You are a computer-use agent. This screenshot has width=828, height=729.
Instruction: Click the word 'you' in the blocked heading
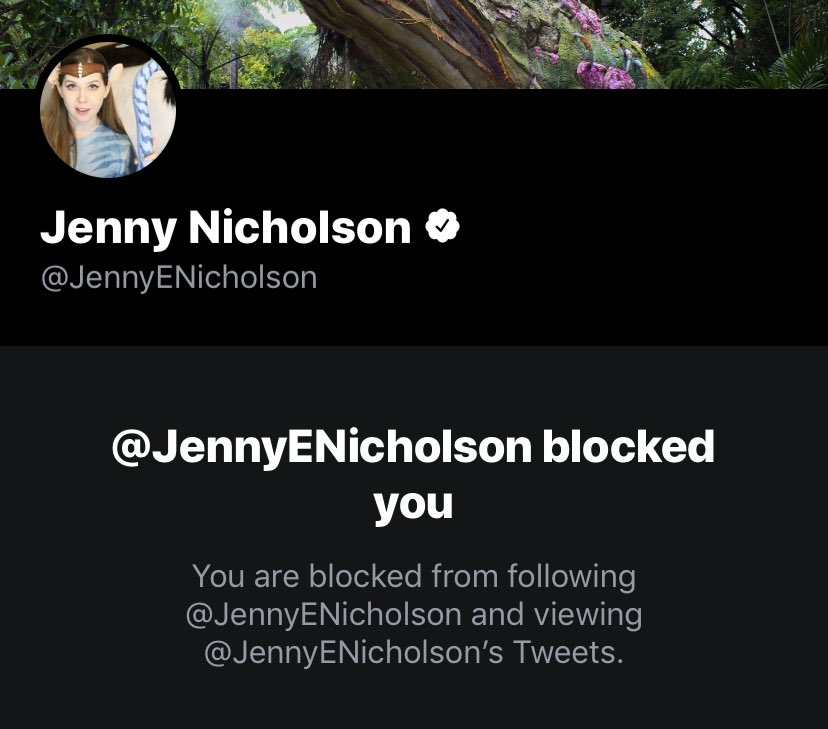(413, 505)
